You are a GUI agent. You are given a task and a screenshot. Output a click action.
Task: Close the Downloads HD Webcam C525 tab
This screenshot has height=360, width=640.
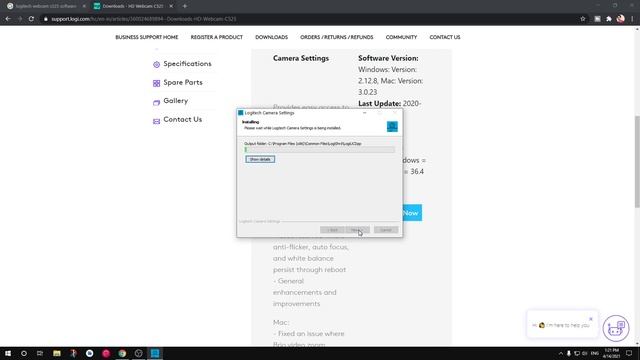tap(171, 6)
